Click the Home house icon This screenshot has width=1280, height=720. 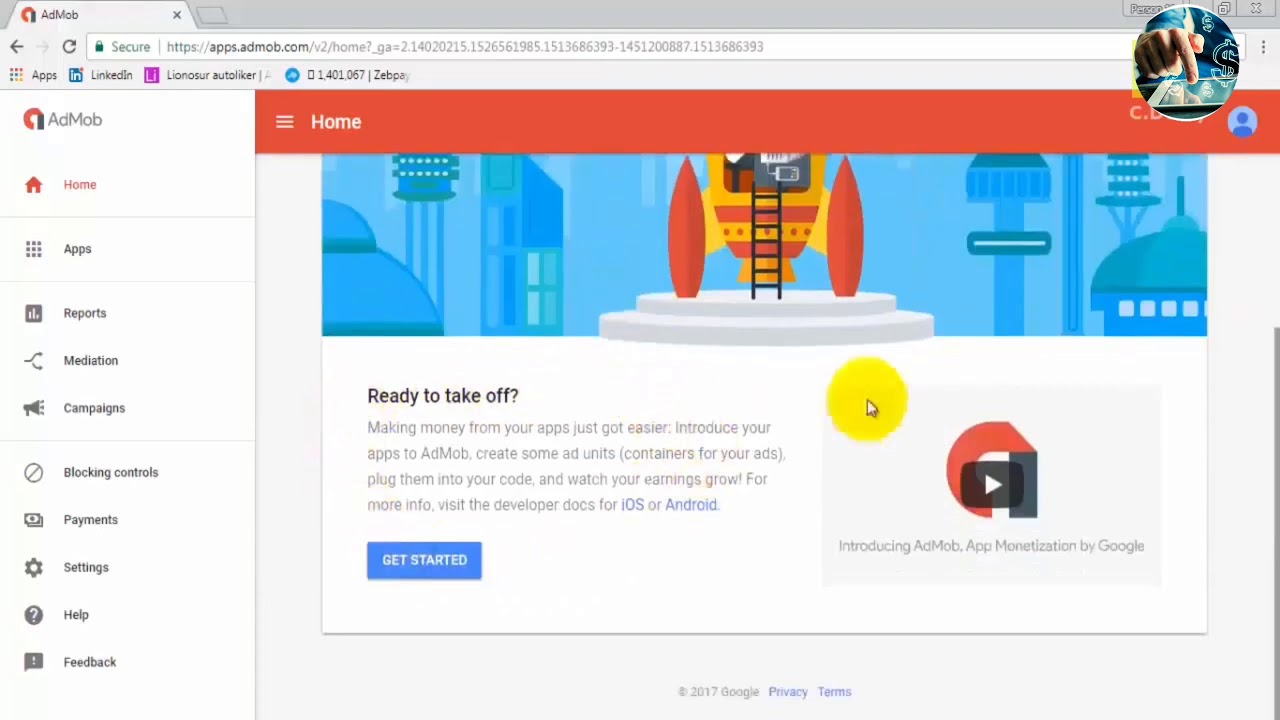click(34, 185)
